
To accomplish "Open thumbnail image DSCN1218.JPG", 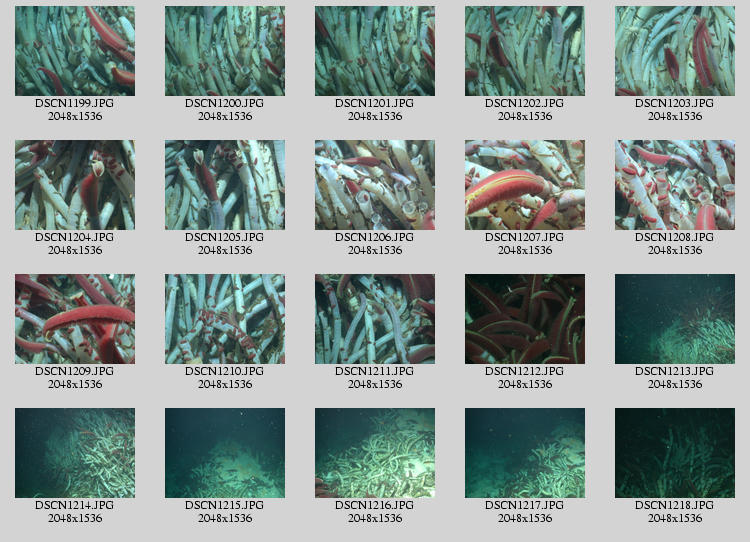I will pos(675,453).
